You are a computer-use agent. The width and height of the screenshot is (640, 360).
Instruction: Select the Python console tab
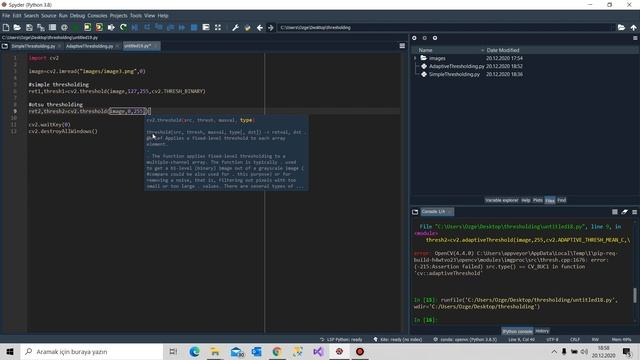pyautogui.click(x=517, y=331)
